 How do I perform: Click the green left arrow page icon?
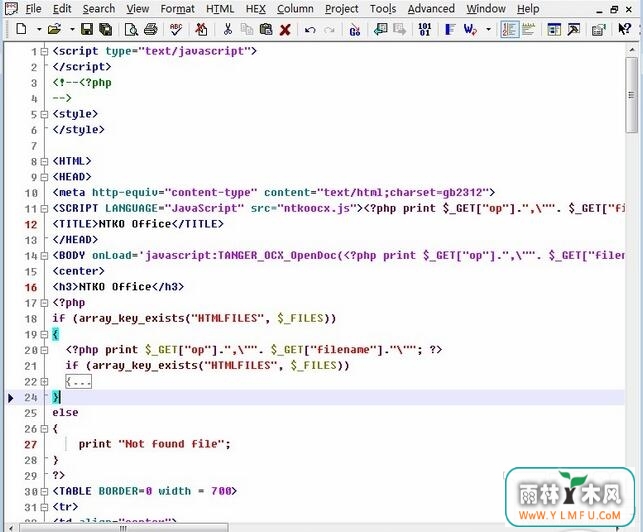click(x=381, y=29)
